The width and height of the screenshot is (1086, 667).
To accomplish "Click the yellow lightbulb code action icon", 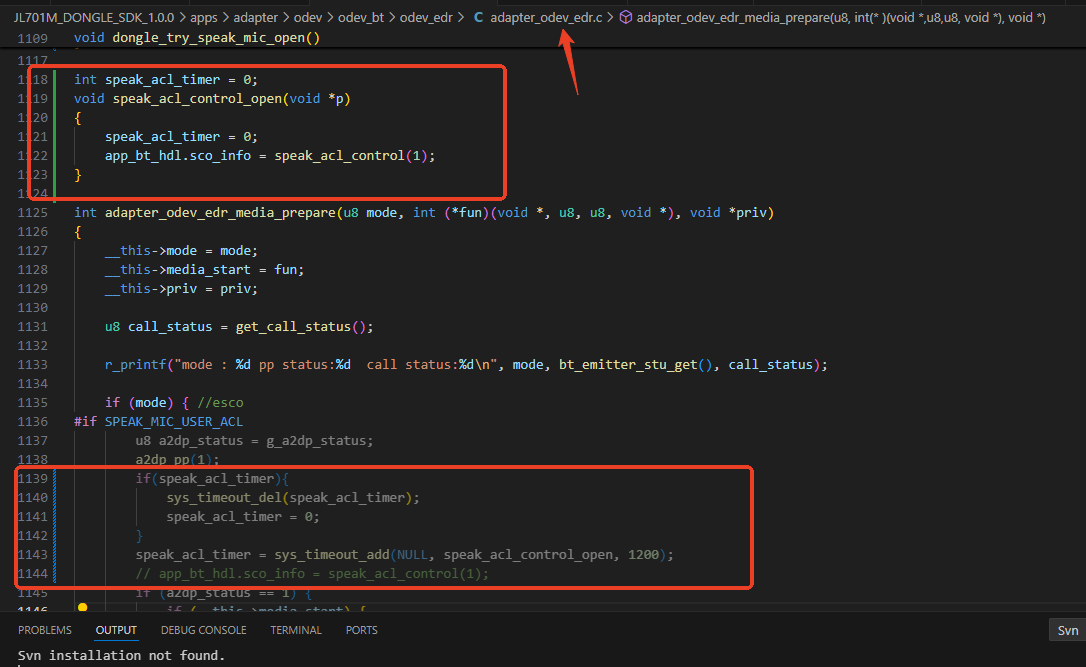I will 82,607.
